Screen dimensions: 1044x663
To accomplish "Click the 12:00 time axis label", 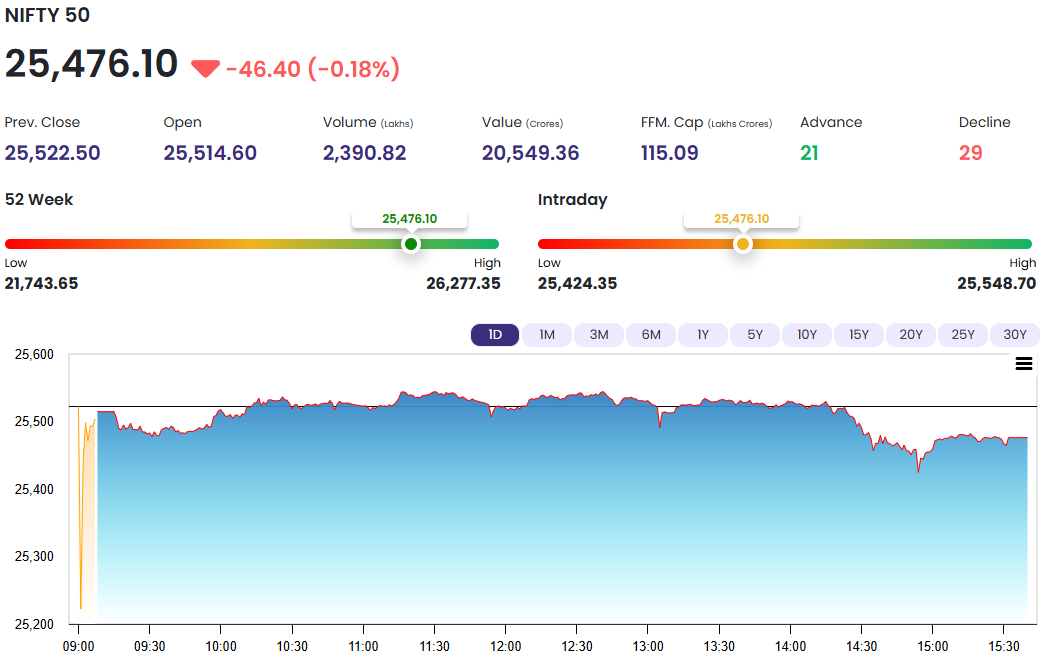I will 506,646.
